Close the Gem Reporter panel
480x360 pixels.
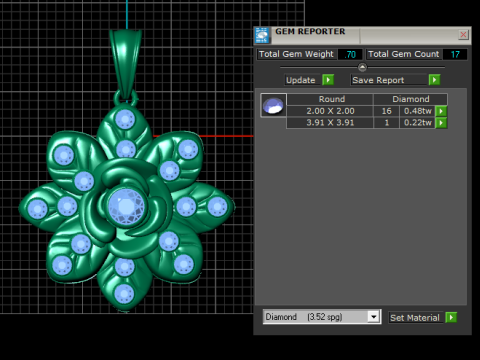[463, 35]
